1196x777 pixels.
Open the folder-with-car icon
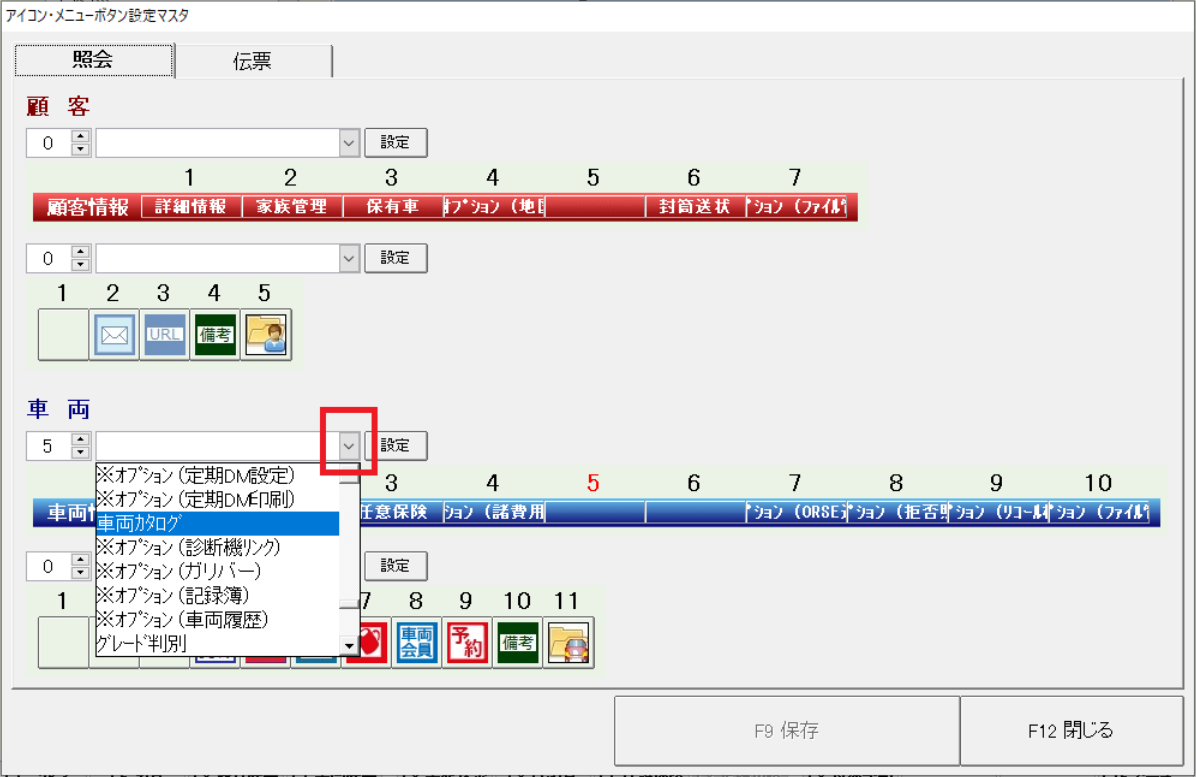(x=568, y=642)
